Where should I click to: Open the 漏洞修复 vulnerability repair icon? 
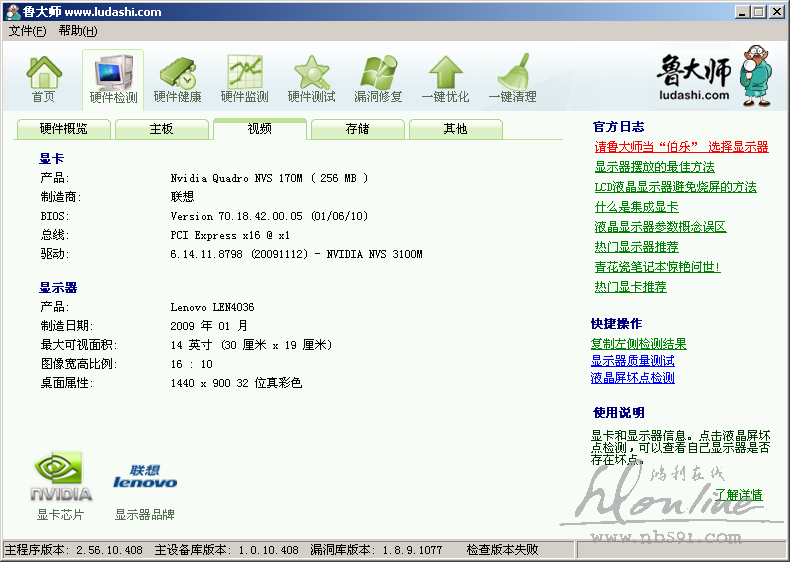tap(378, 79)
